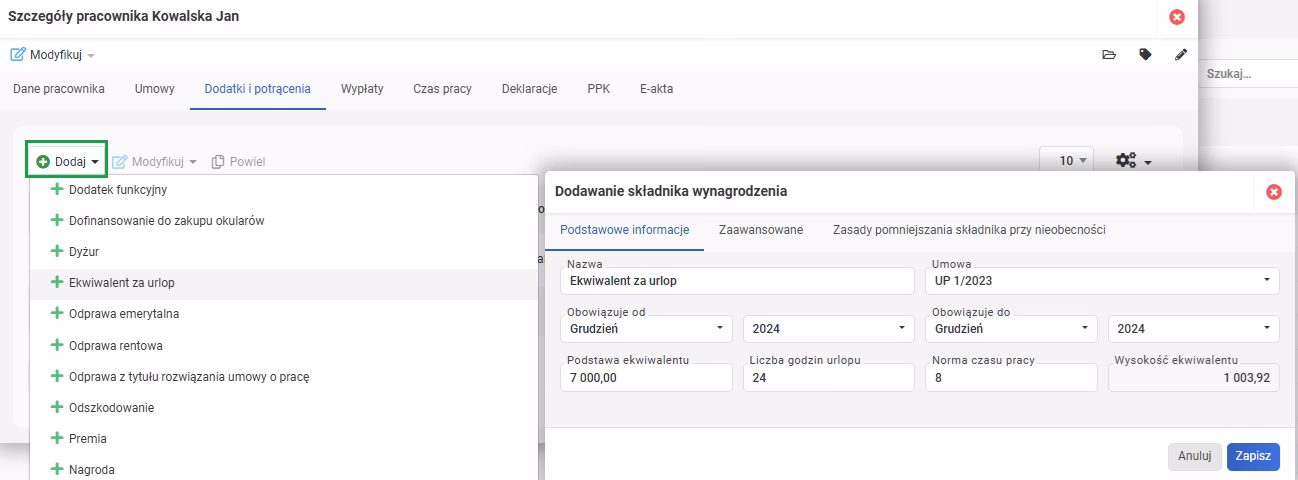Select the Dodatki i potrącenia tab
Viewport: 1298px width, 480px height.
(258, 89)
